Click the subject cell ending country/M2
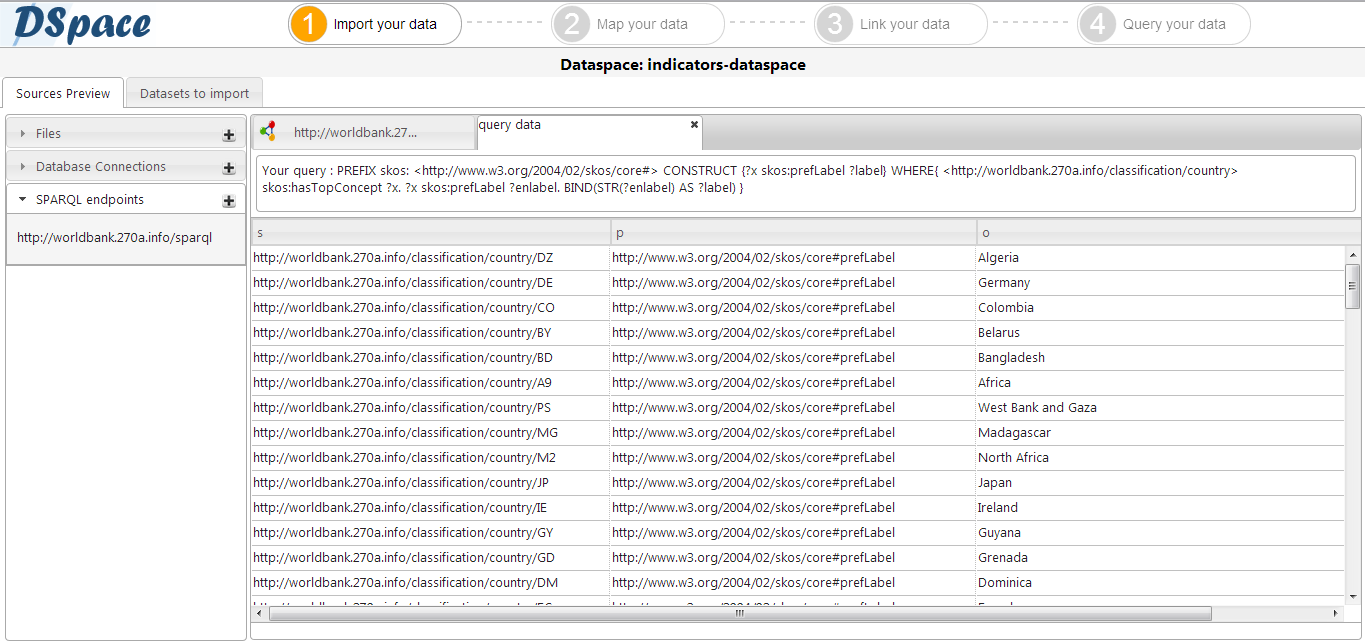Image resolution: width=1365 pixels, height=641 pixels. click(430, 458)
